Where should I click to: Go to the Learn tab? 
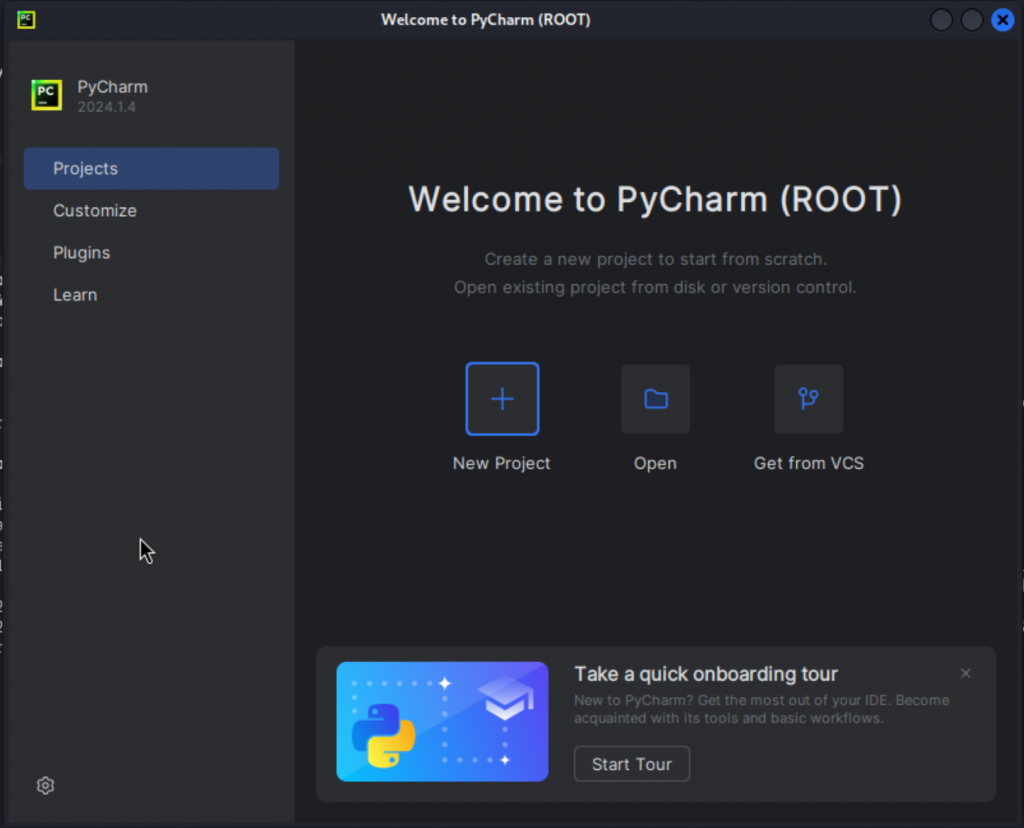coord(152,295)
